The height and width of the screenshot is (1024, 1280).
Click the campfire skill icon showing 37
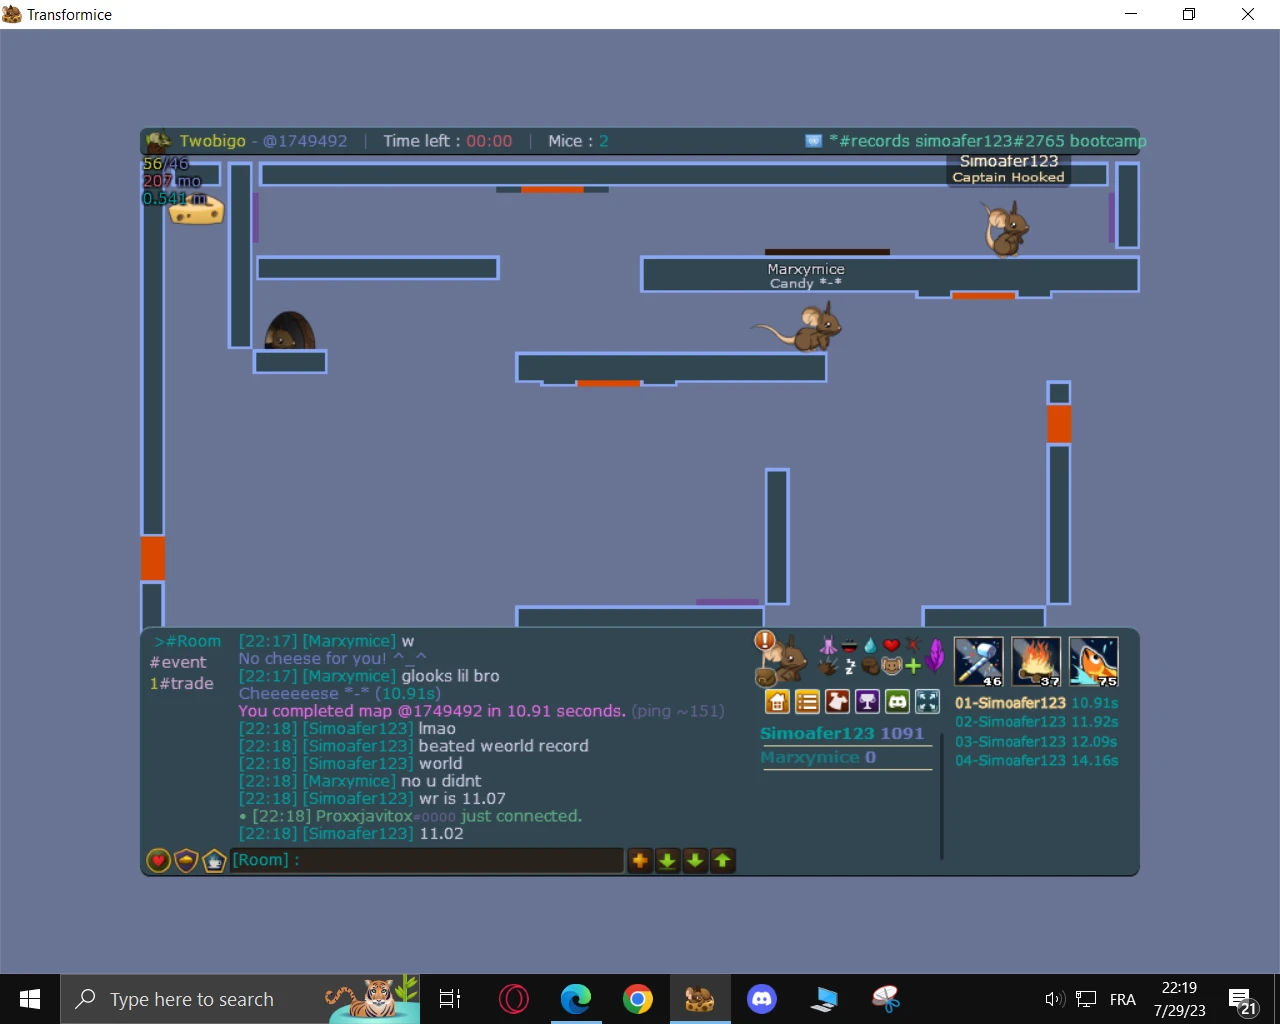click(x=1036, y=662)
